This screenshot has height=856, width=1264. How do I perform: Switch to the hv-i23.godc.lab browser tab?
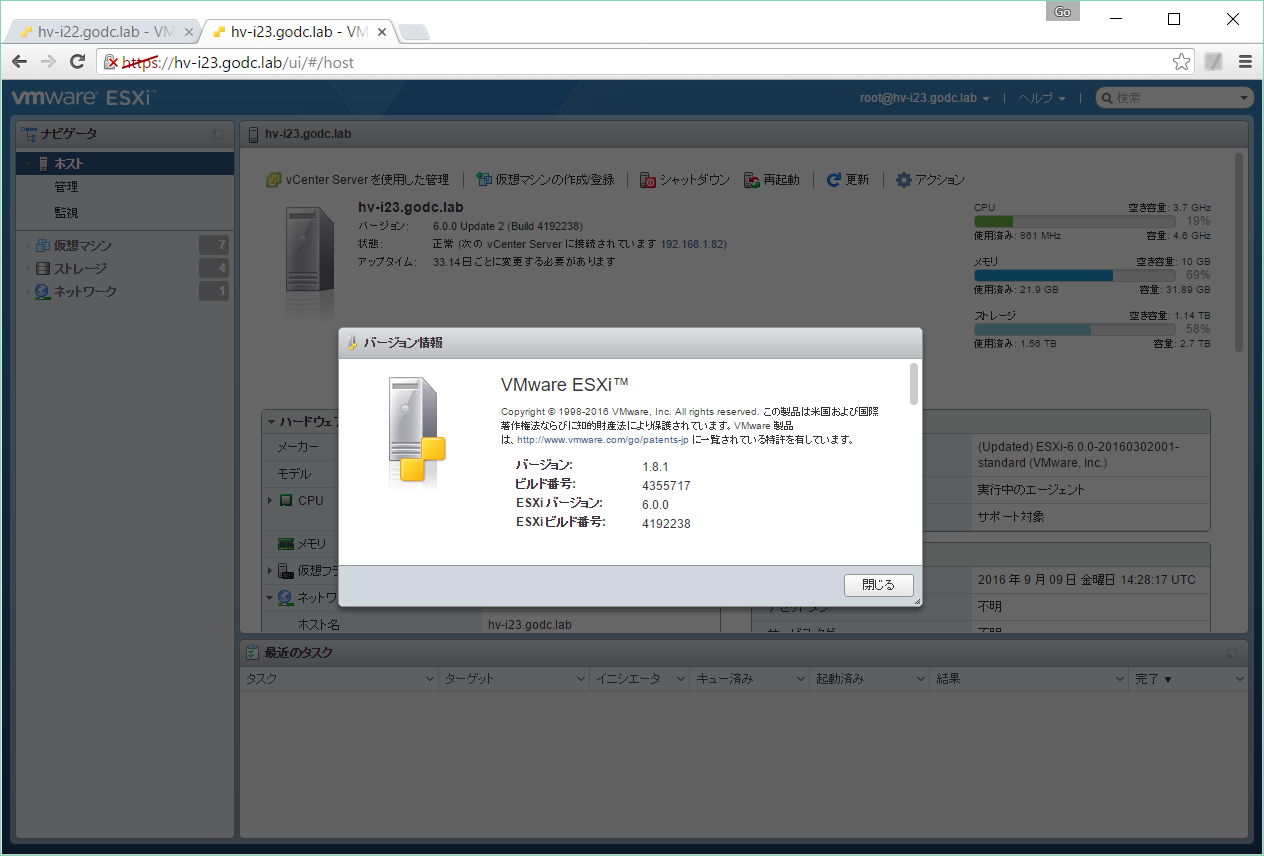tap(298, 32)
